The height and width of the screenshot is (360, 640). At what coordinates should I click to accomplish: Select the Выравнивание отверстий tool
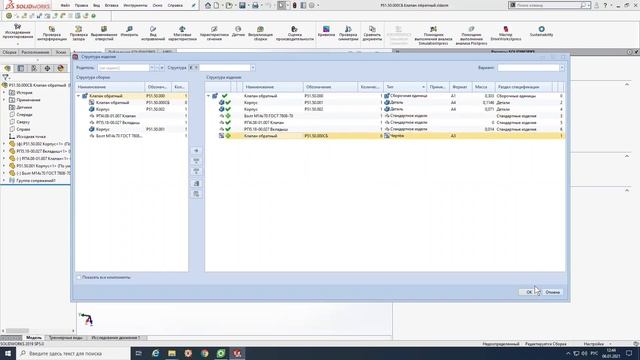click(x=104, y=33)
